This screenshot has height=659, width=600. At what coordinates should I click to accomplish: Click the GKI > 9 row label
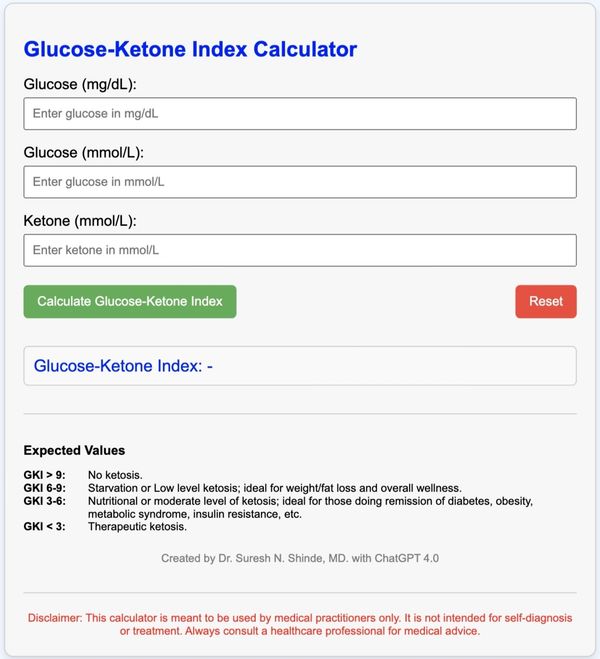44,475
